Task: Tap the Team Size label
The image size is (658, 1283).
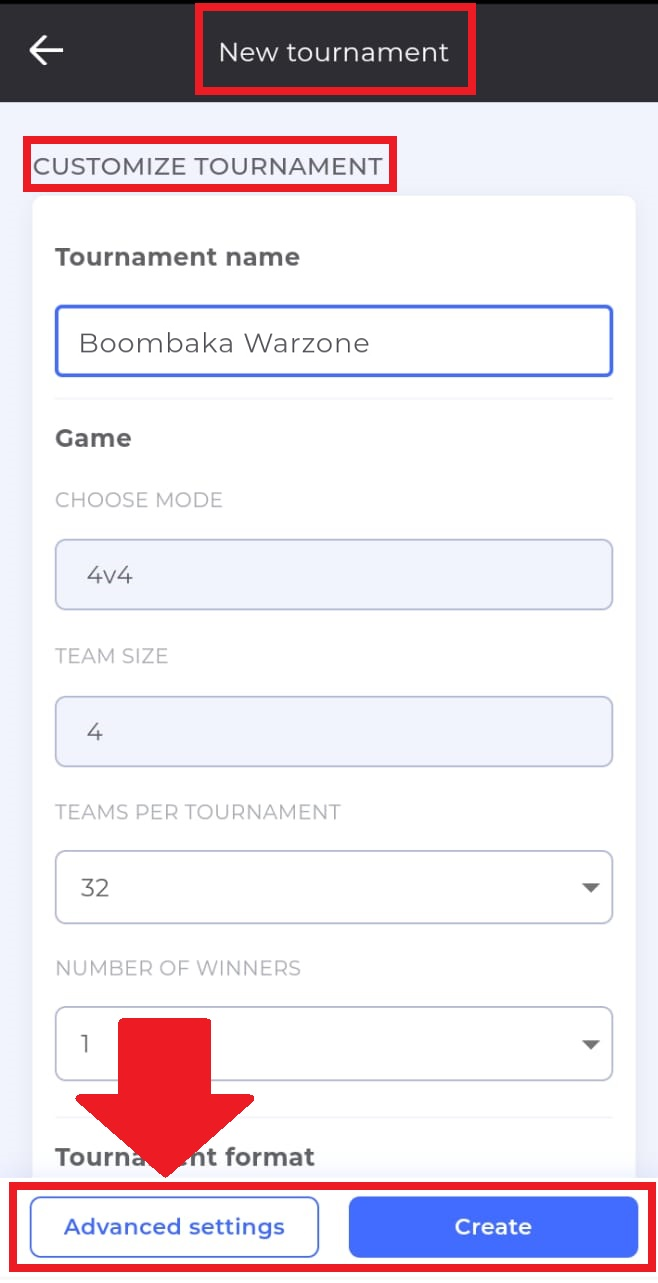Action: [111, 656]
